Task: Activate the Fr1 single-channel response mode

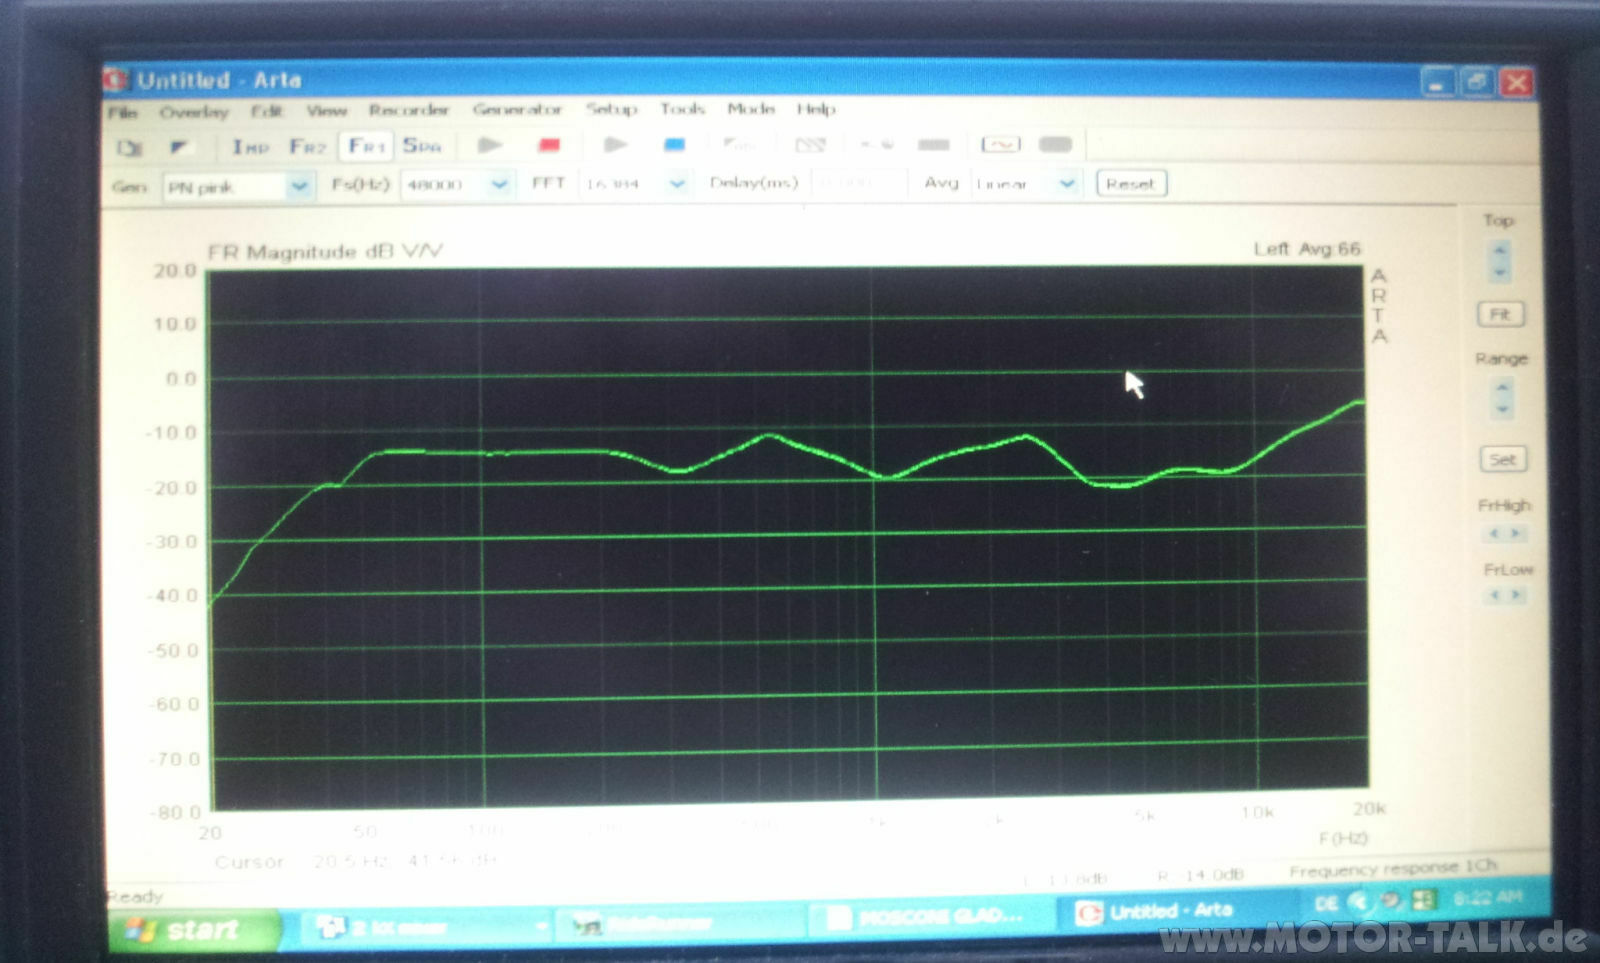Action: tap(366, 146)
